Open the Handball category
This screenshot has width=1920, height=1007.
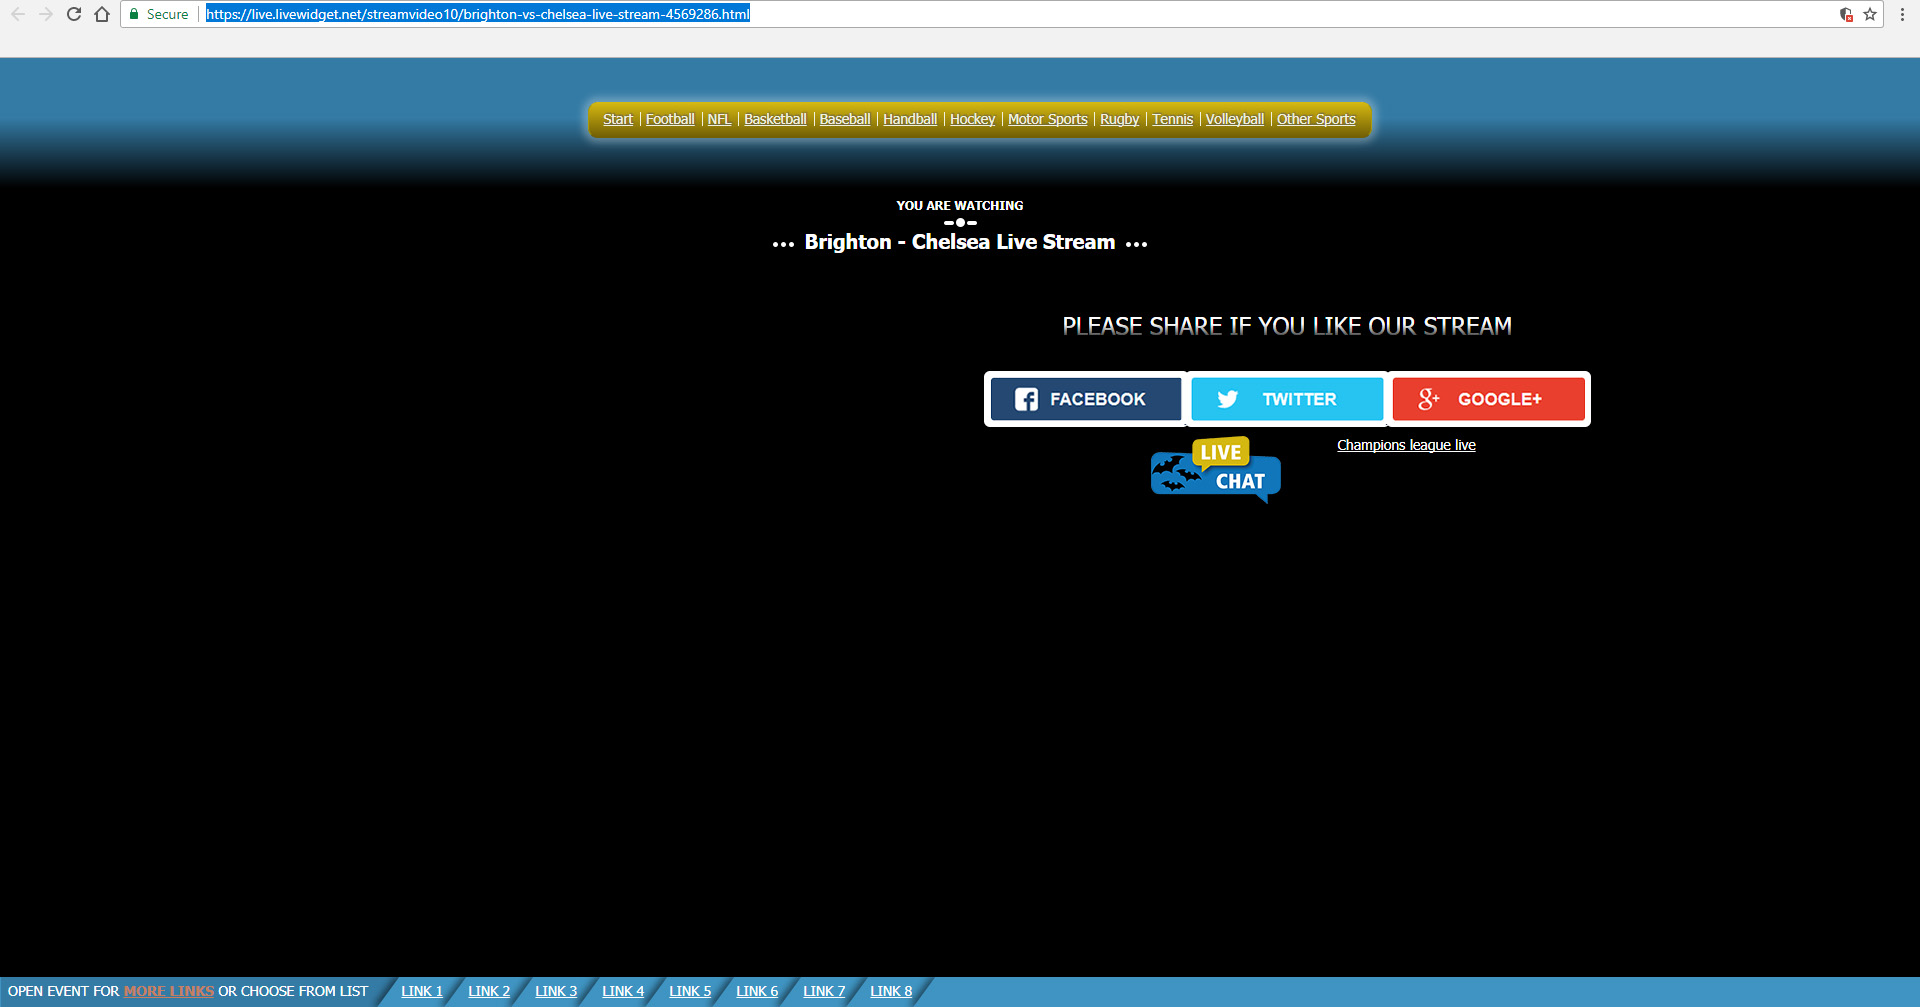coord(910,119)
